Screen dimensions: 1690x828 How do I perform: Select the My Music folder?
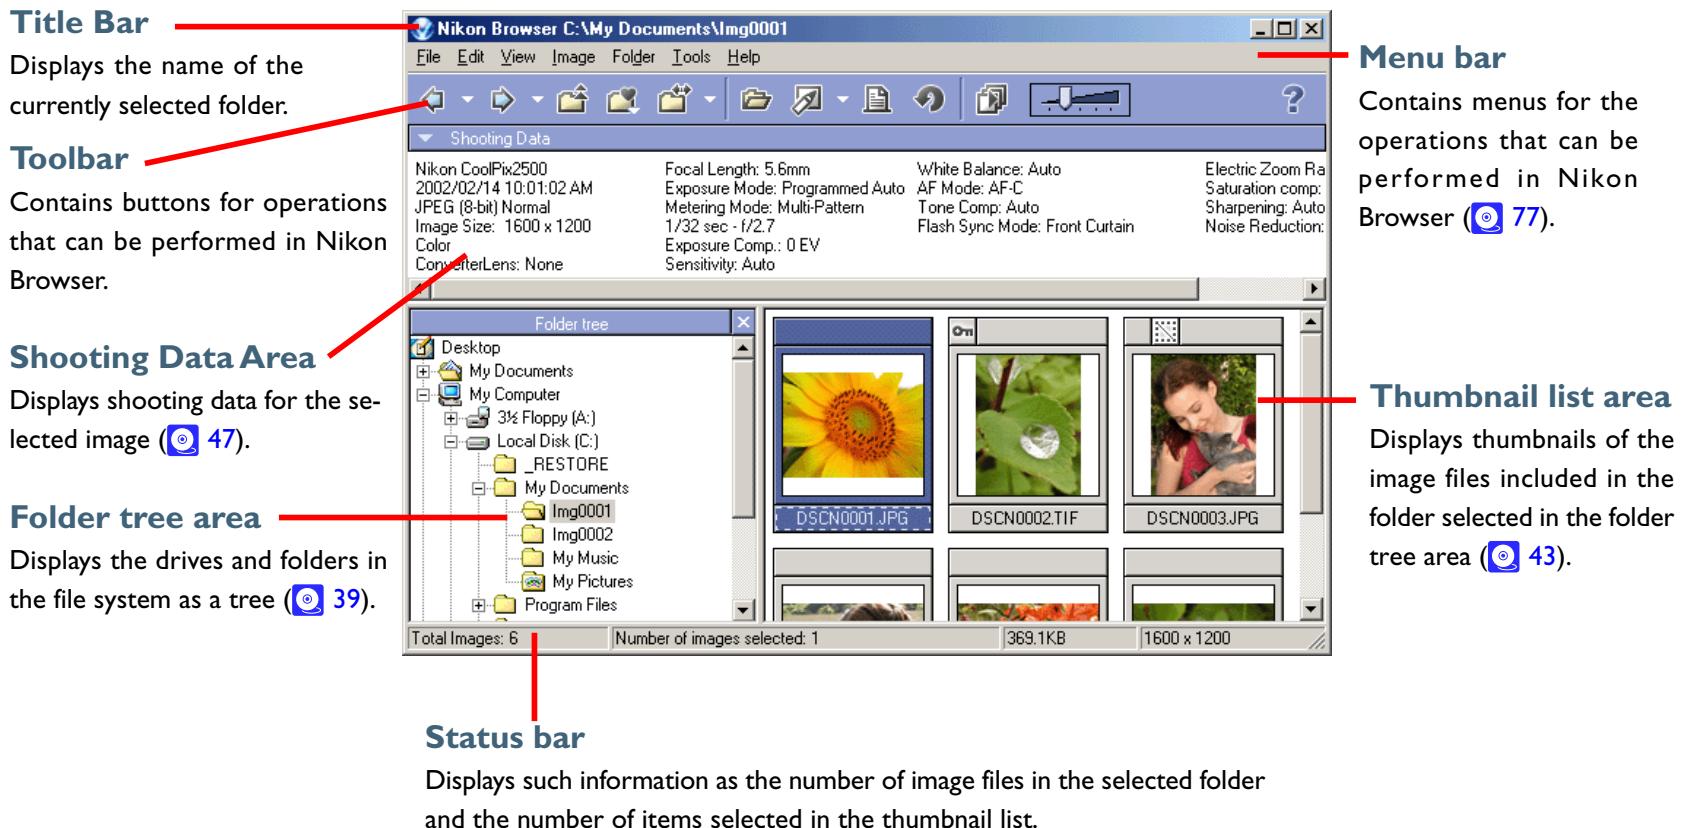[x=585, y=558]
